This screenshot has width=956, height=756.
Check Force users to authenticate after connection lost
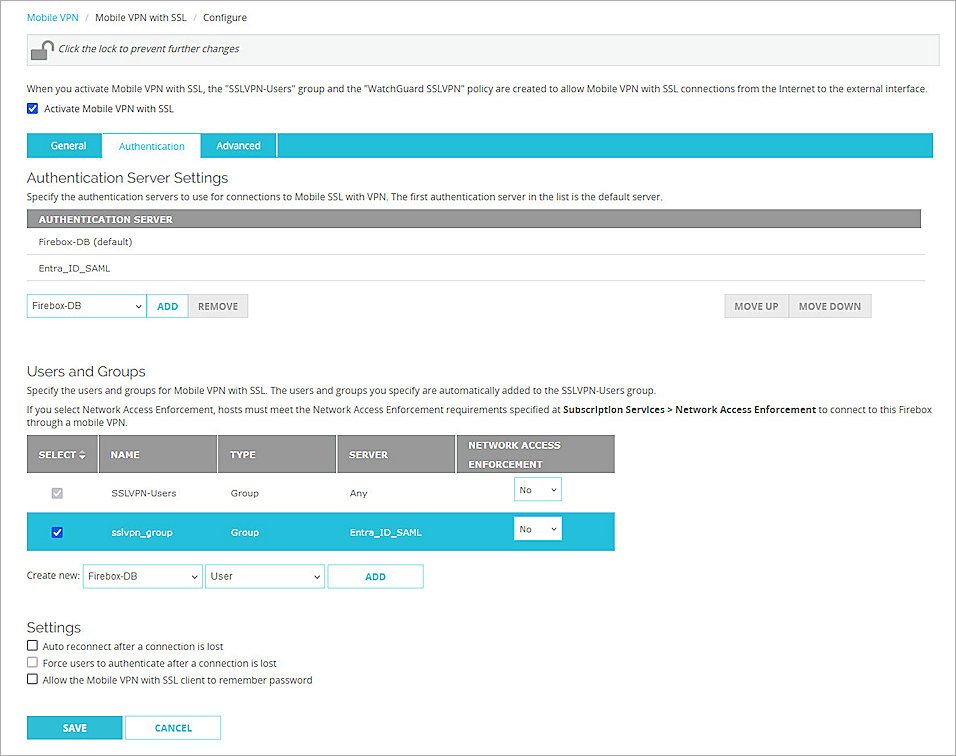32,662
